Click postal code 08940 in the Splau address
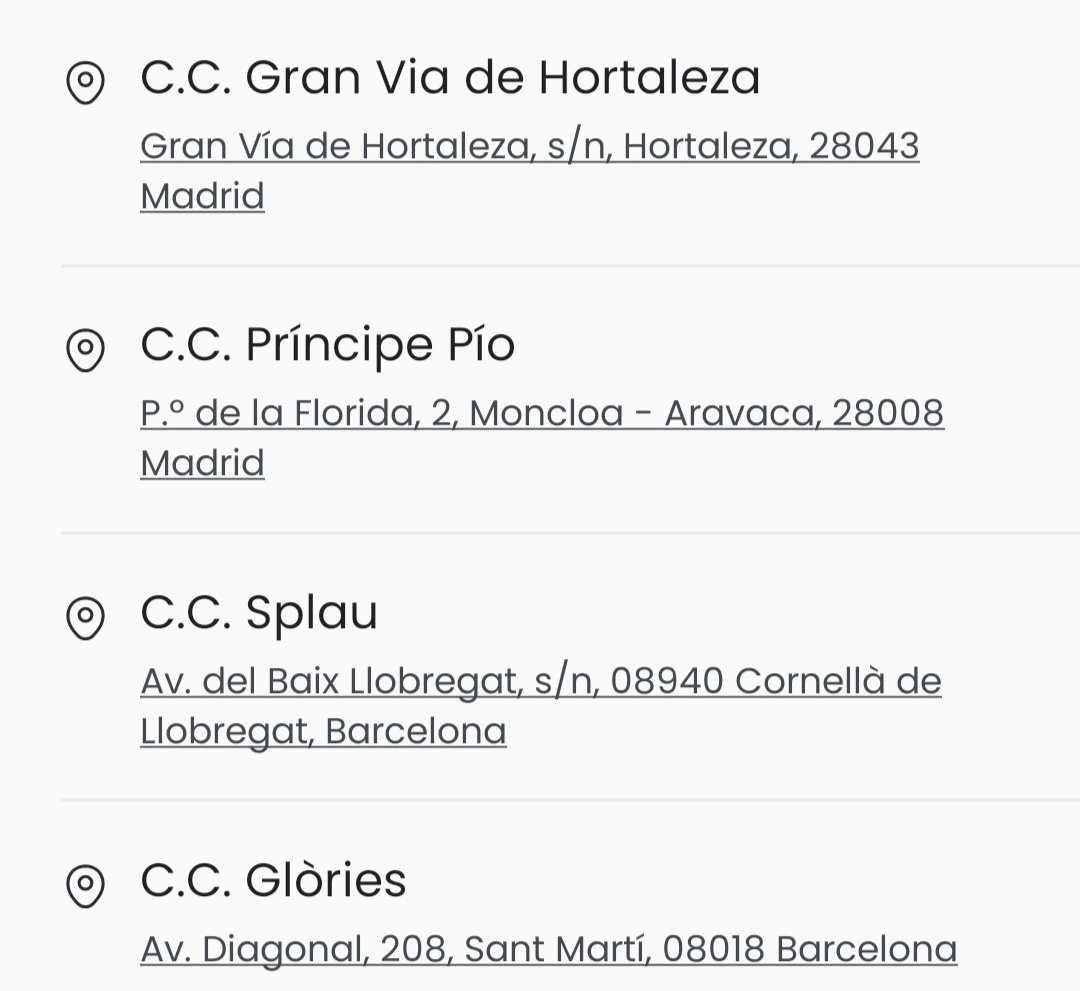Screen dimensions: 1080x991 point(667,681)
